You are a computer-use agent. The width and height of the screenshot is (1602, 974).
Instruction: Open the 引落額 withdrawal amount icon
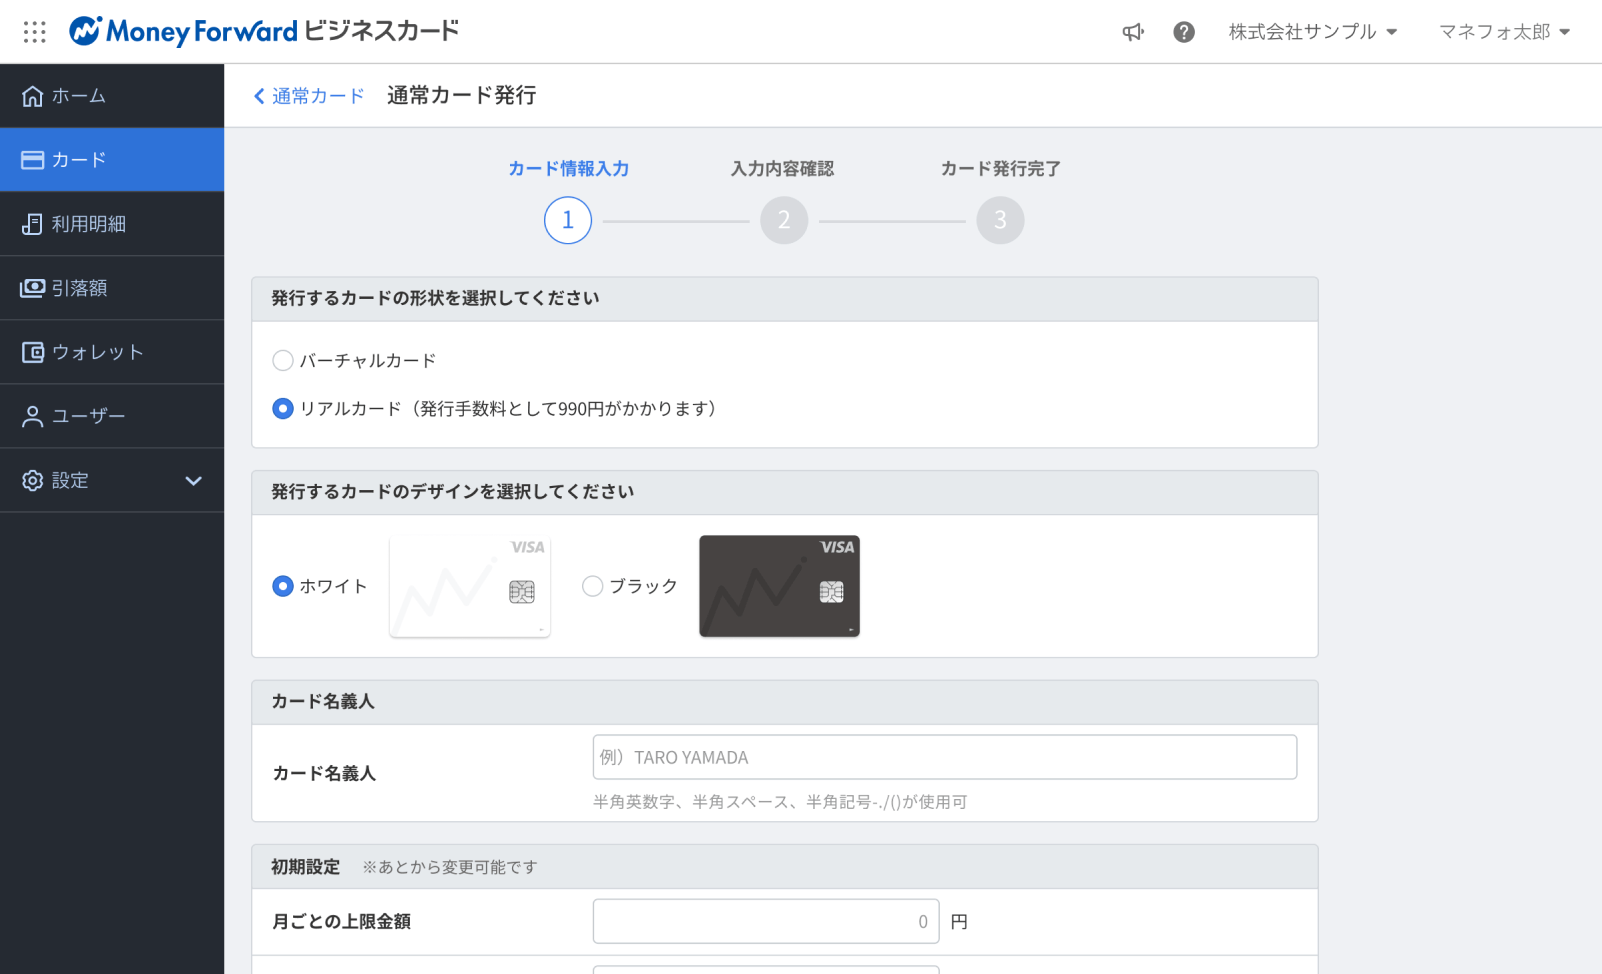tap(33, 288)
